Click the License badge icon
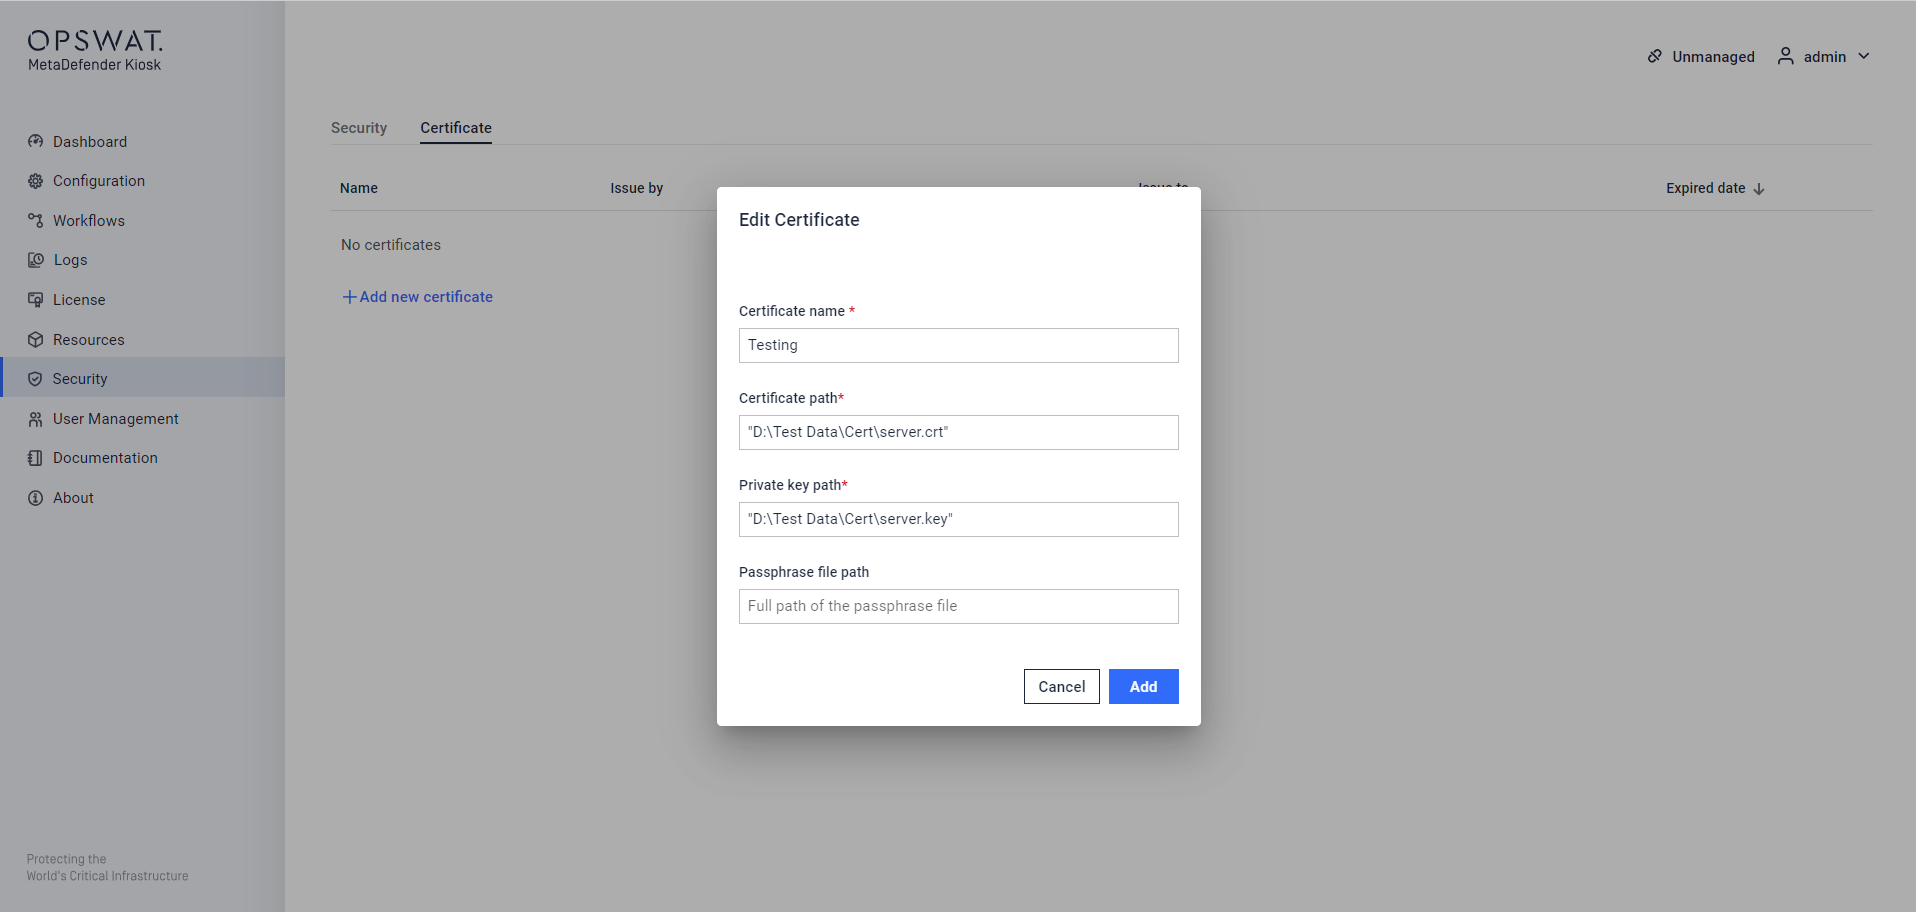This screenshot has height=912, width=1916. coord(35,300)
